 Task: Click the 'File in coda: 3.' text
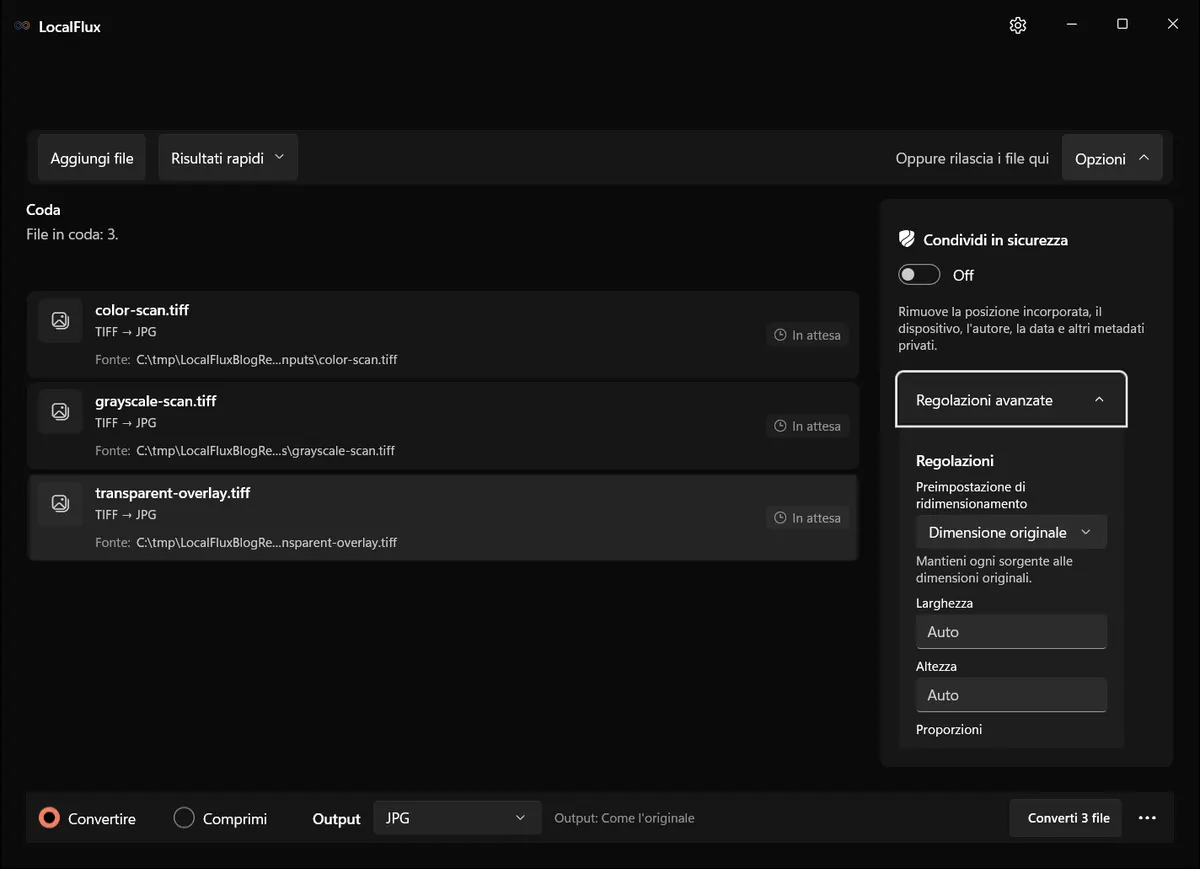72,235
